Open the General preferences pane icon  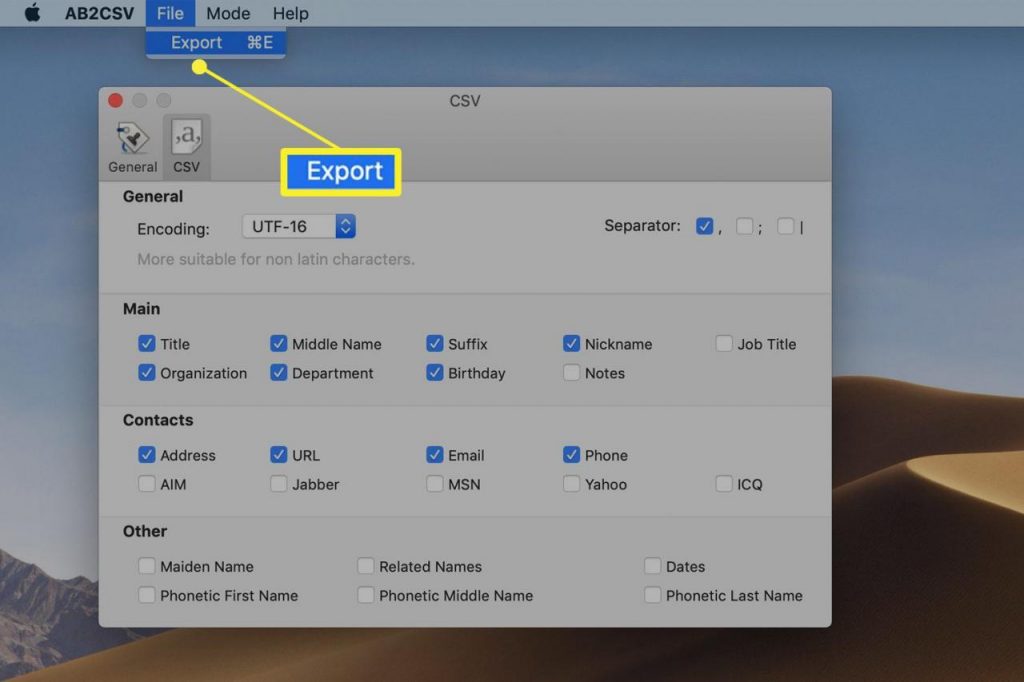click(133, 147)
